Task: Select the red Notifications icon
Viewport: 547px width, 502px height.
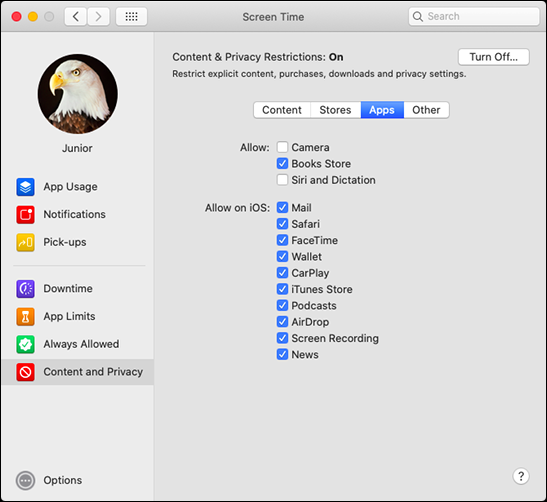Action: [25, 215]
